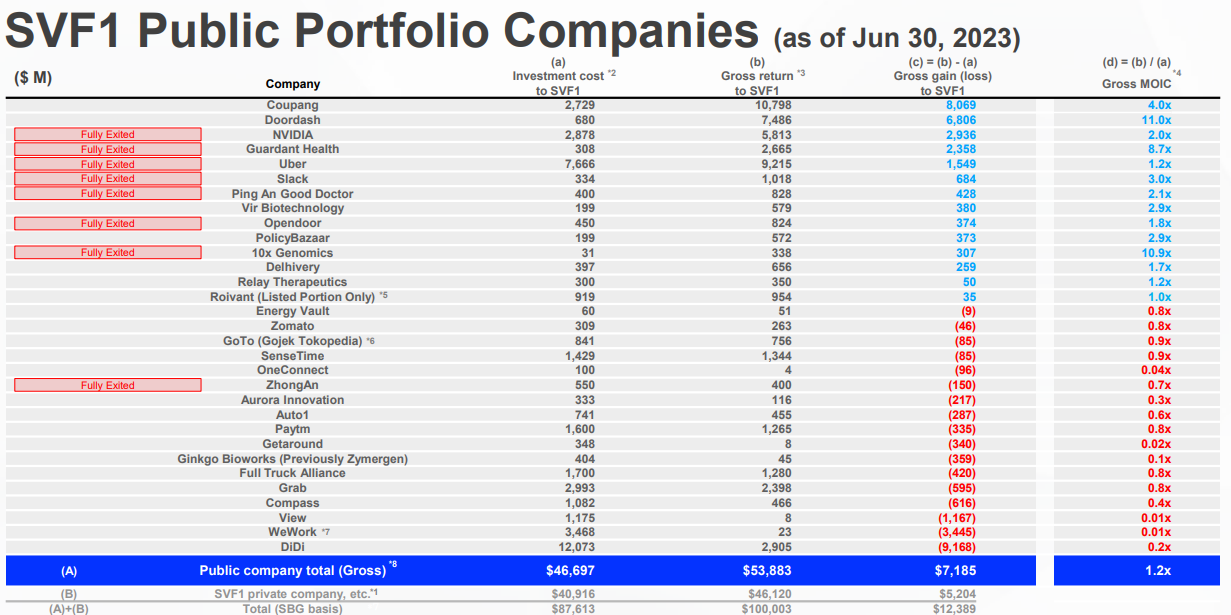The image size is (1231, 615).
Task: Select the Investment cost to SVF1 header
Action: (564, 83)
